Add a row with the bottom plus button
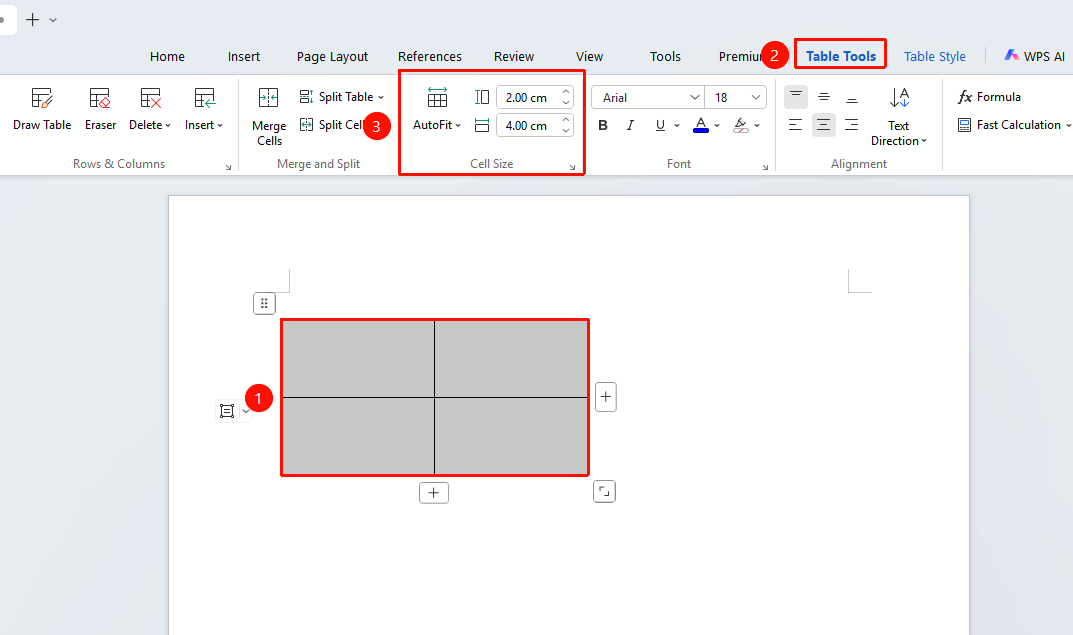 434,493
